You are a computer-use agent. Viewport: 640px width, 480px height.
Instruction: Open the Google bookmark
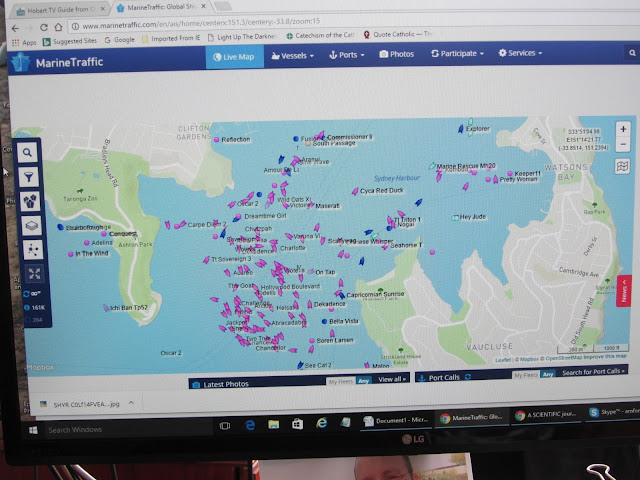click(x=120, y=40)
